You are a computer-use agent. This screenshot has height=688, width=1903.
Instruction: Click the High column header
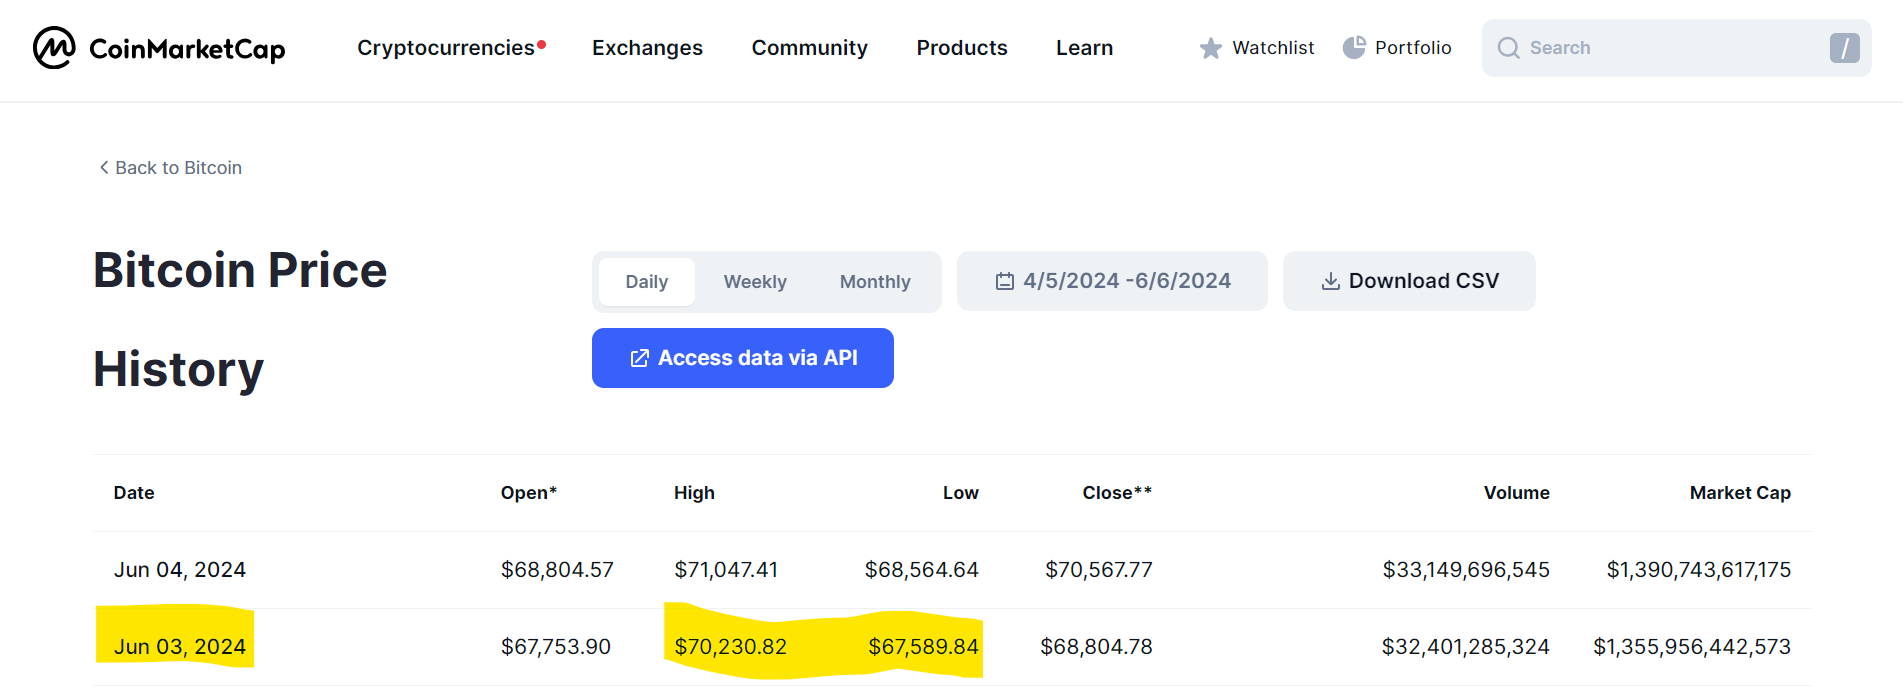point(694,493)
